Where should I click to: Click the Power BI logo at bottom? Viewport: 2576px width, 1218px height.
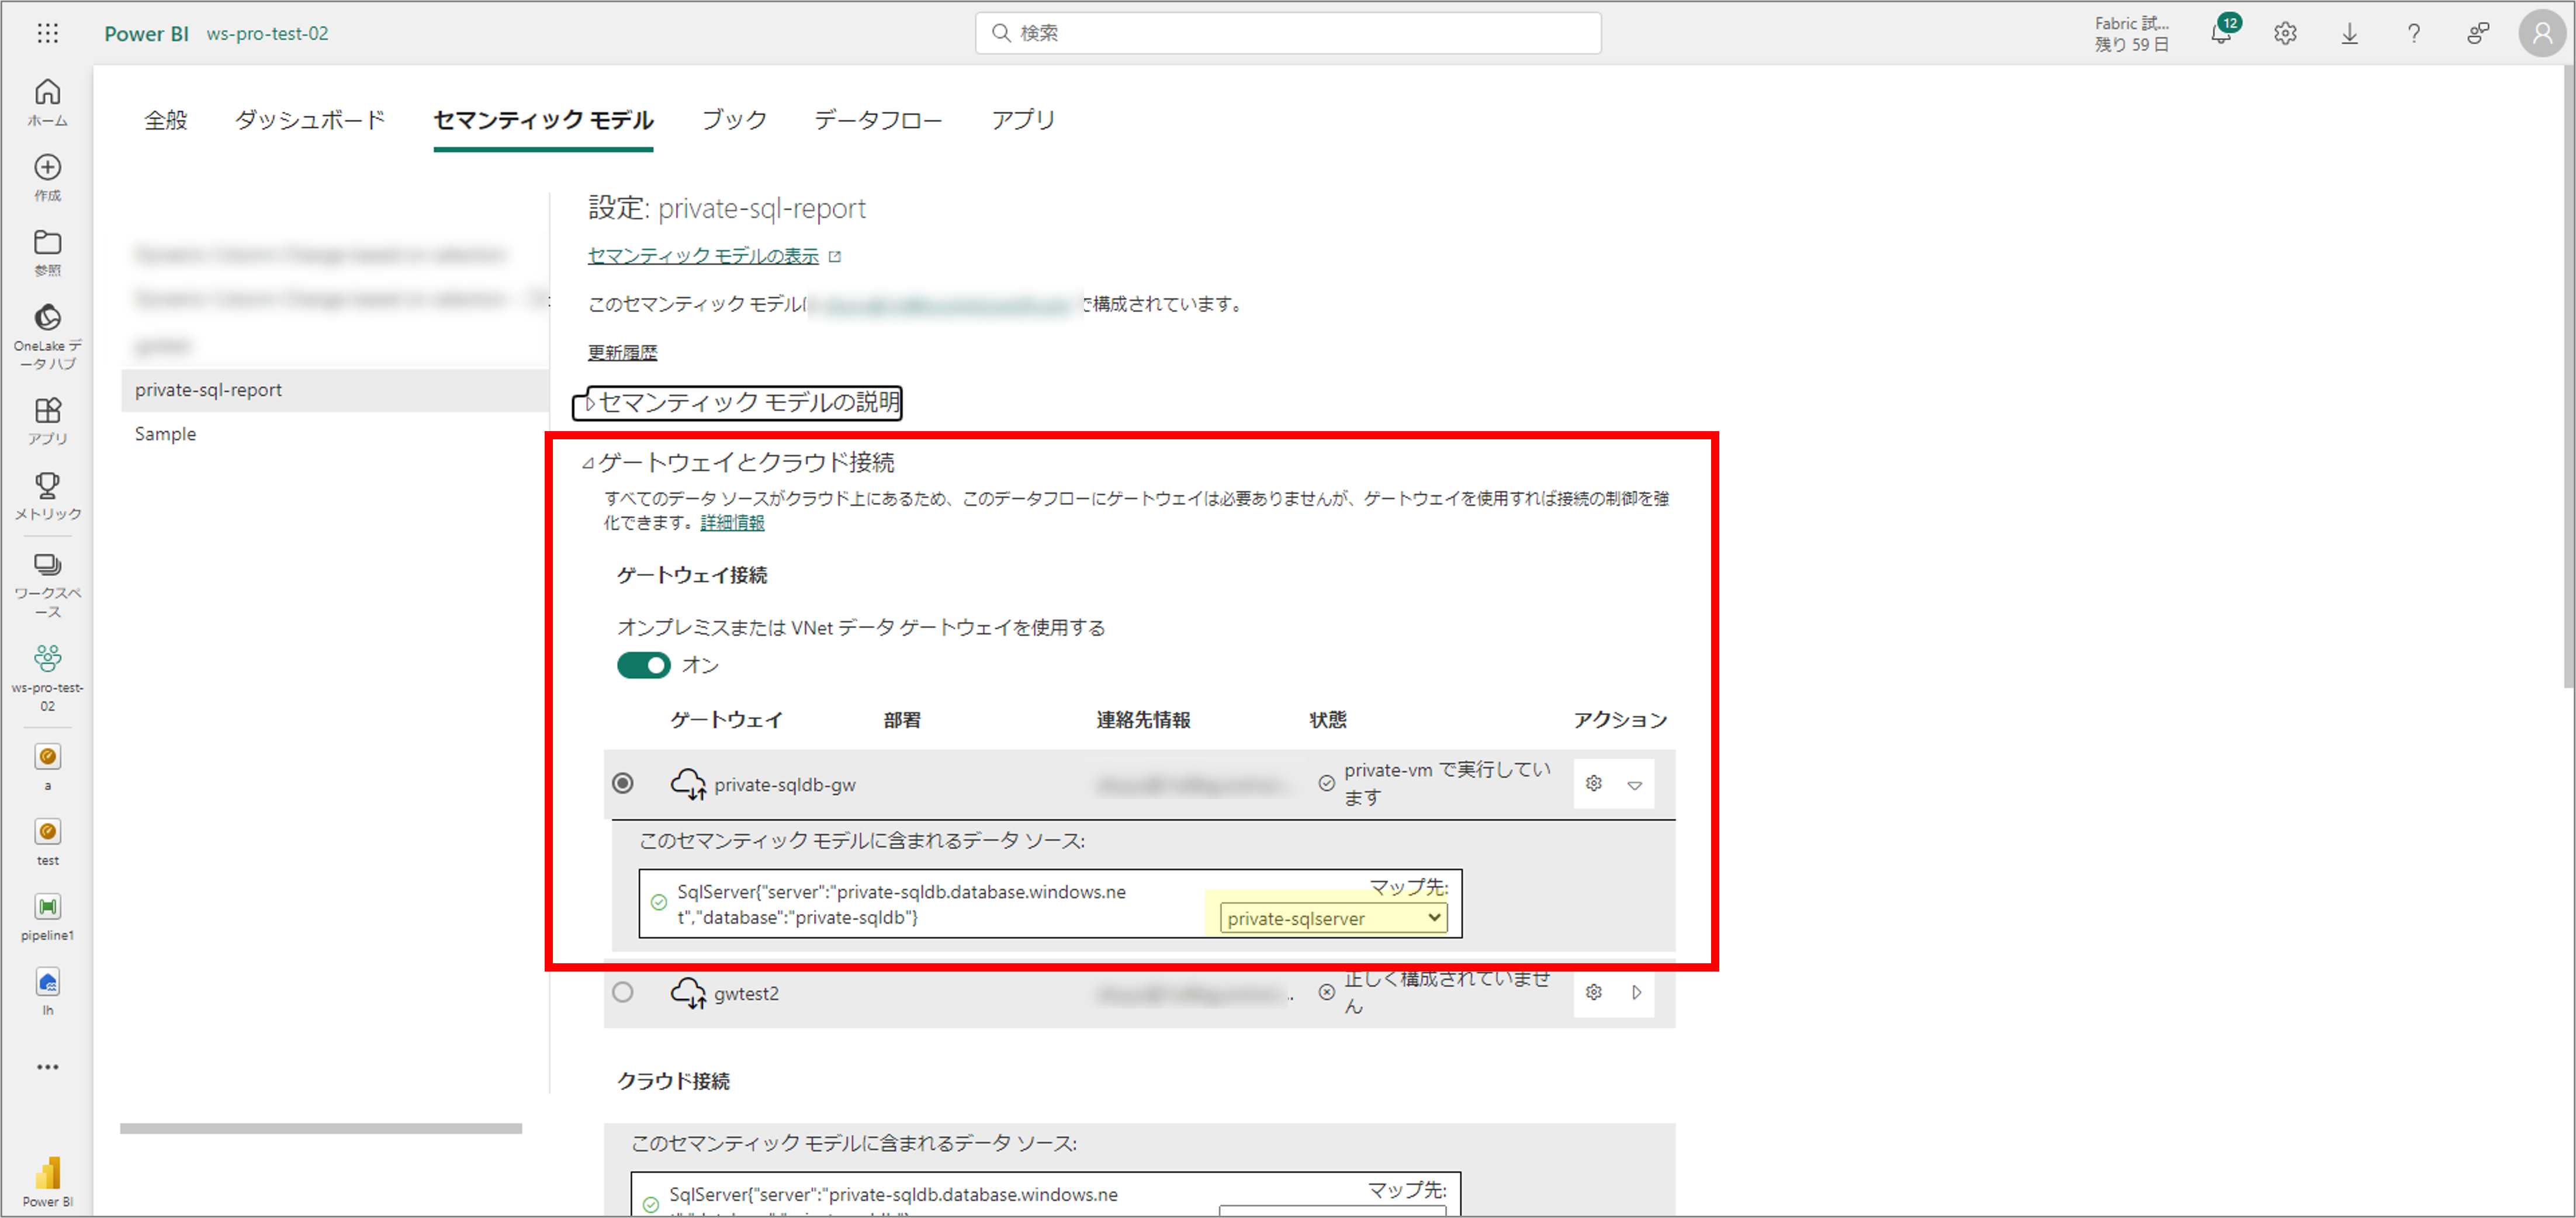47,1181
